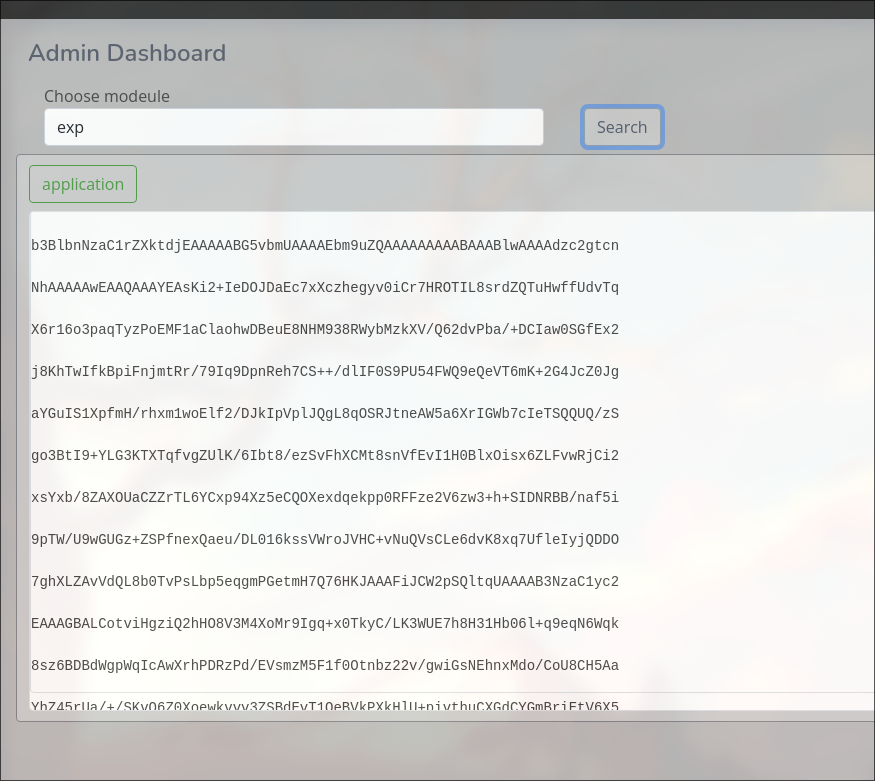
Task: Click the line beginning with EAAAGBALCotvi
Action: pos(325,623)
